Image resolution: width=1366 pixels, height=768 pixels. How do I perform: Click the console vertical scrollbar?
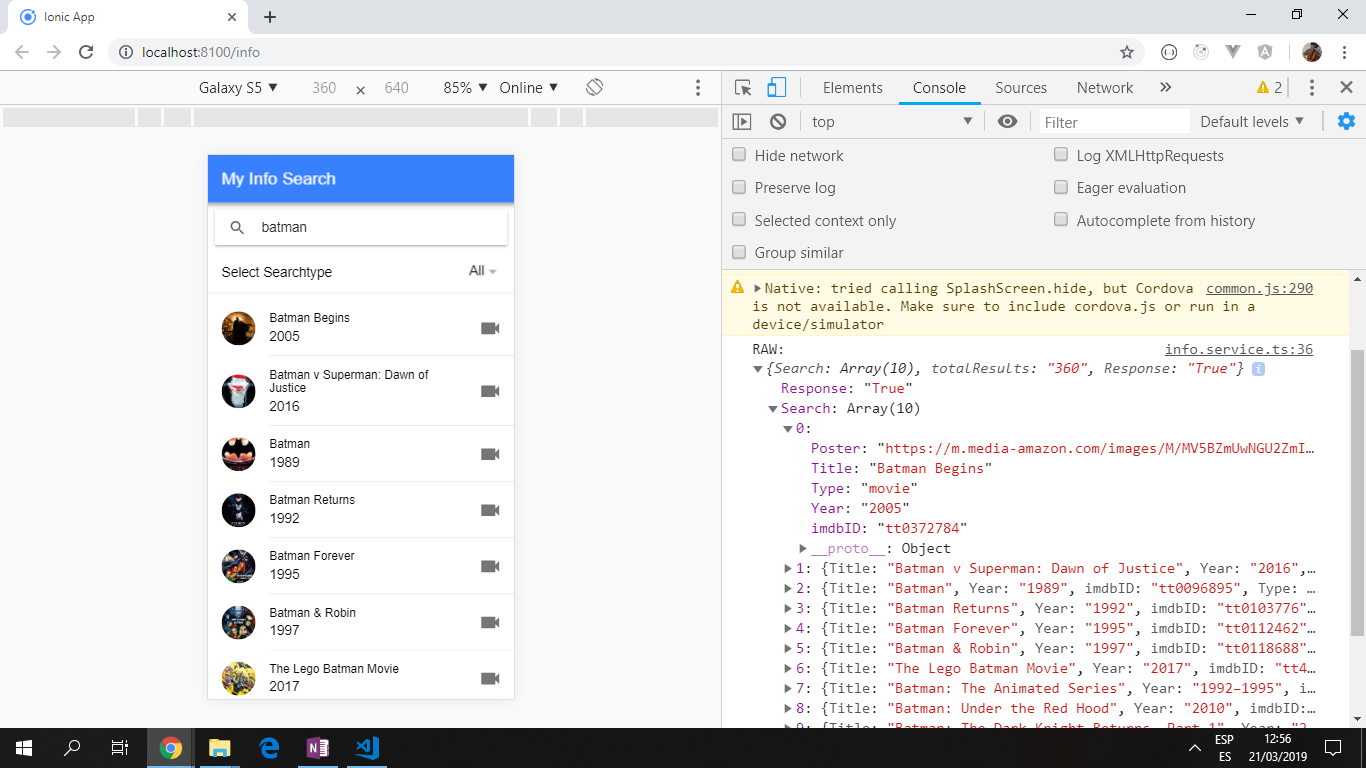click(1356, 493)
